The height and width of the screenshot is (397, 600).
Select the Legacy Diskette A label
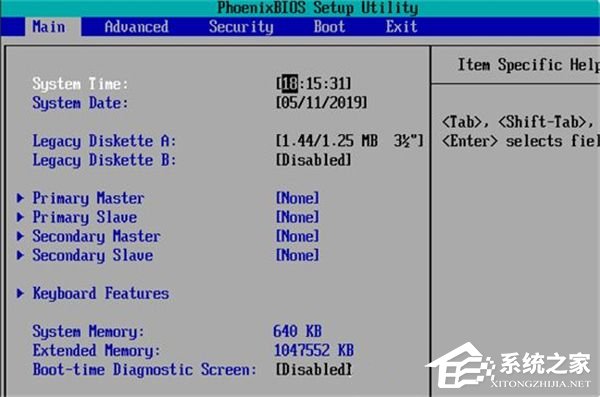(x=104, y=141)
